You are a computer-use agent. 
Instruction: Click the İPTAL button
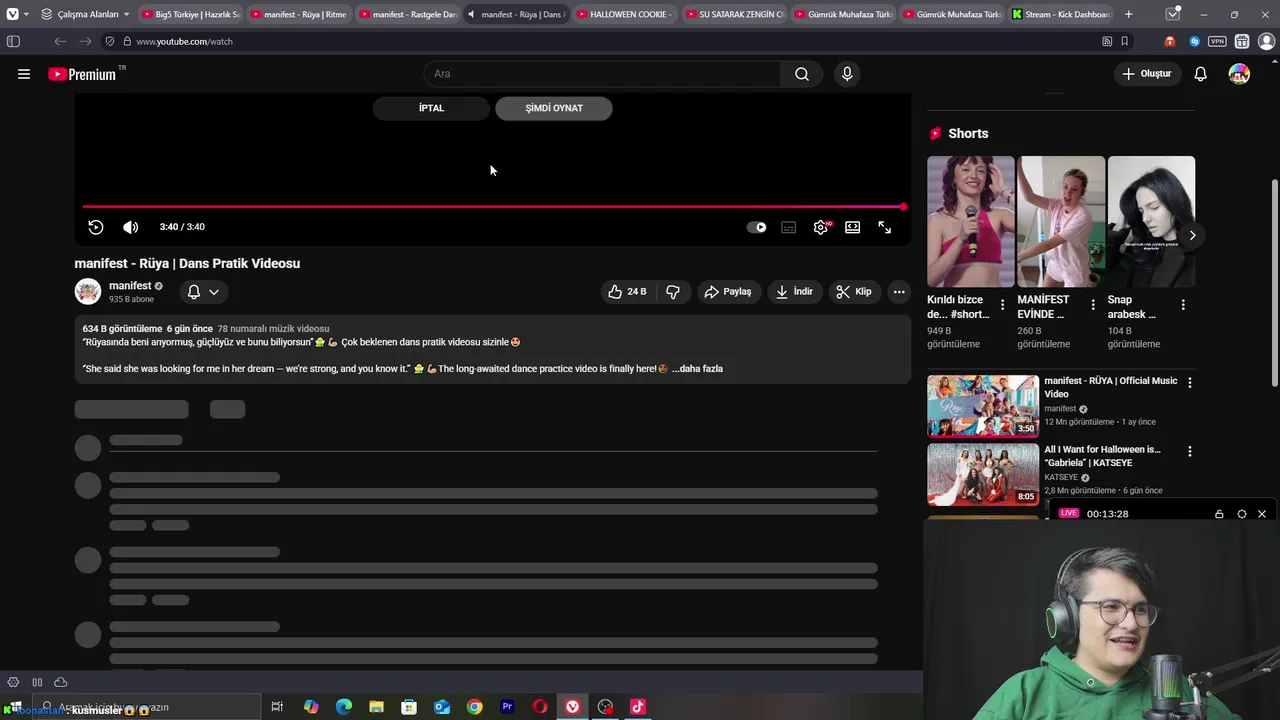coord(431,108)
